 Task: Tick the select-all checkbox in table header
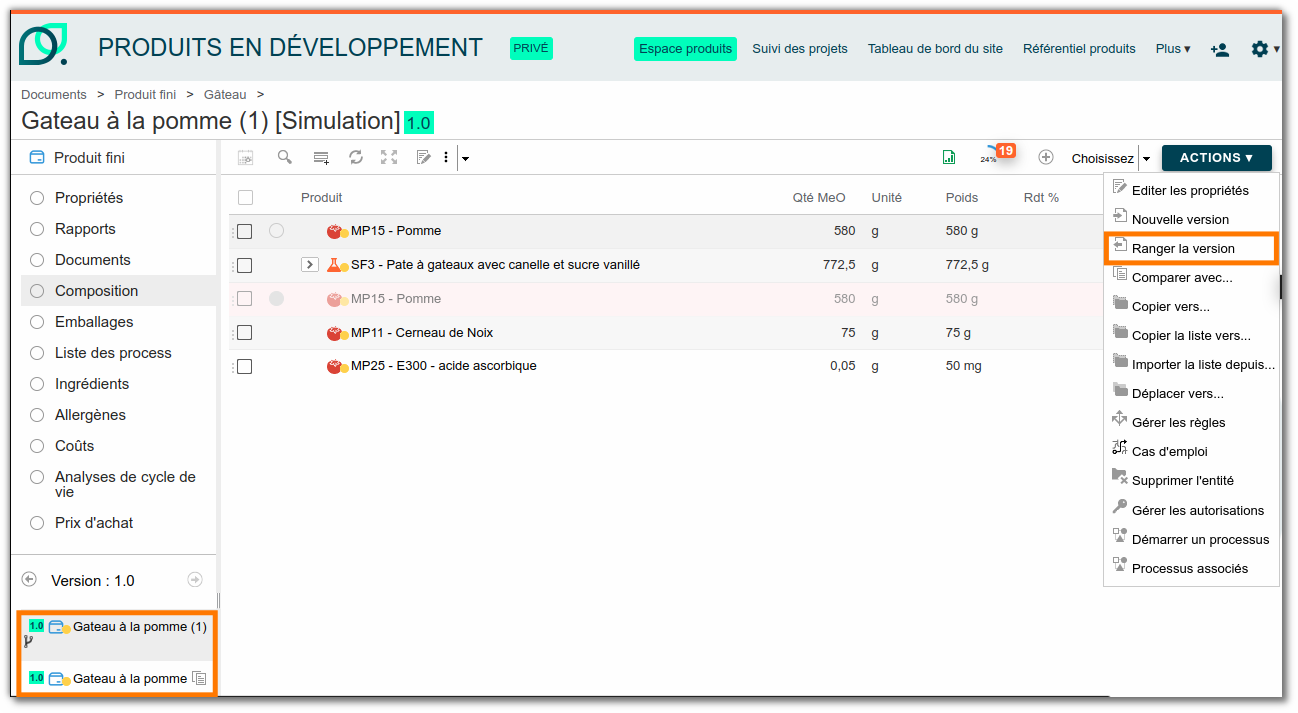[246, 198]
